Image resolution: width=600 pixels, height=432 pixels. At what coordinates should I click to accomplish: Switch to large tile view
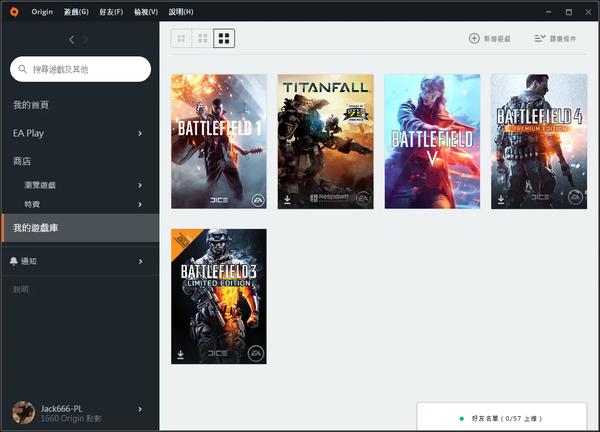tap(224, 38)
